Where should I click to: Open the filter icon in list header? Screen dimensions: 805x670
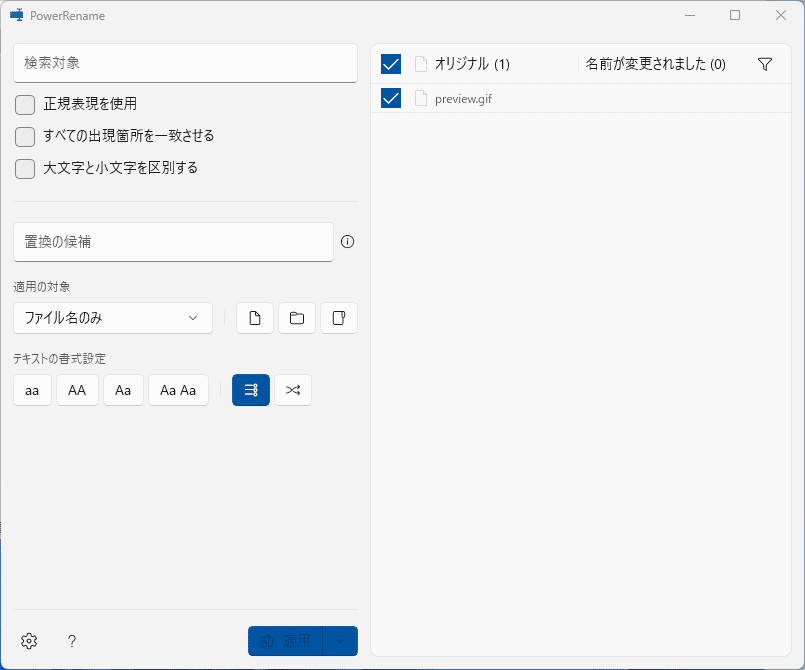click(x=765, y=64)
